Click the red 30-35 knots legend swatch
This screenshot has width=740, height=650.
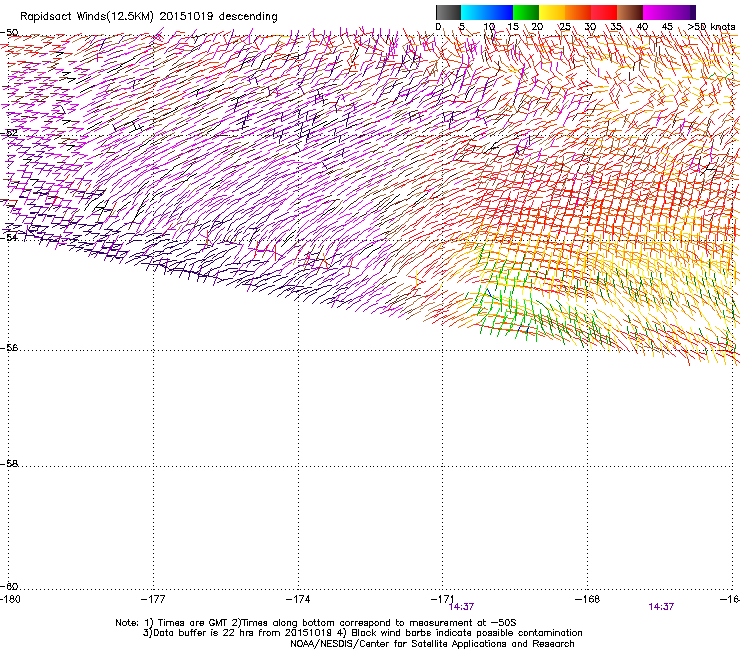(x=604, y=12)
